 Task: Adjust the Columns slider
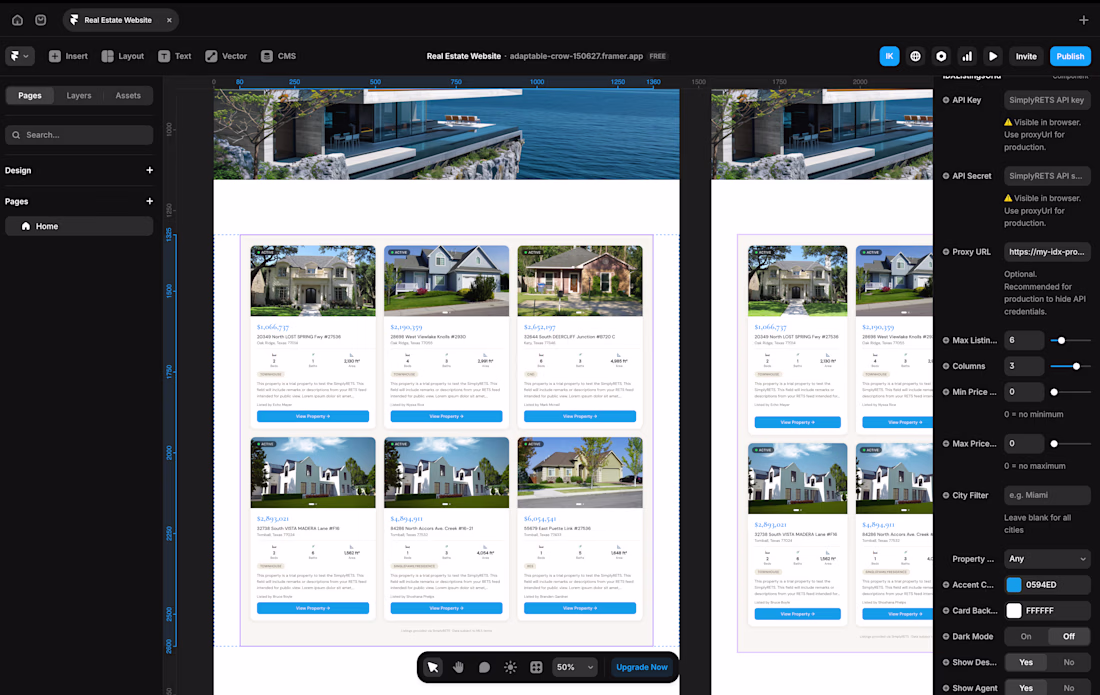pyautogui.click(x=1076, y=366)
